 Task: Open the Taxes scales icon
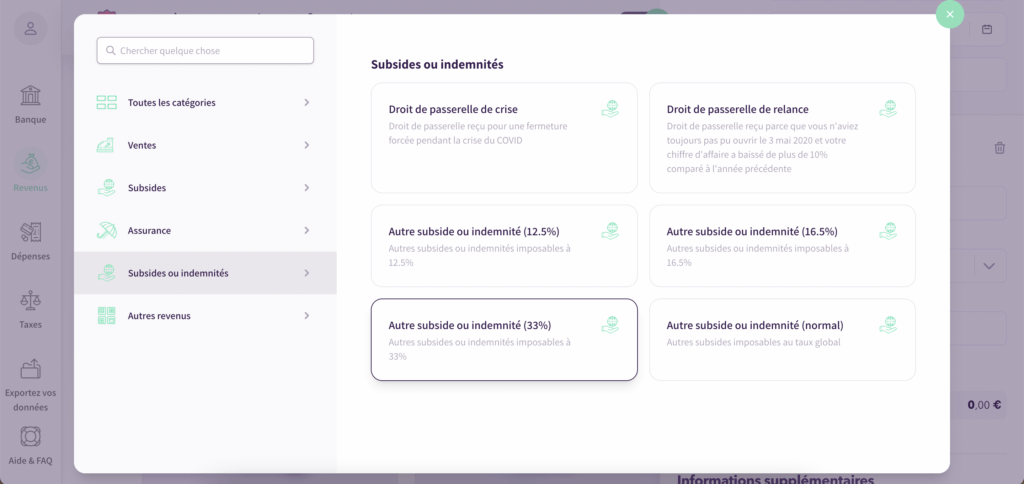click(30, 301)
